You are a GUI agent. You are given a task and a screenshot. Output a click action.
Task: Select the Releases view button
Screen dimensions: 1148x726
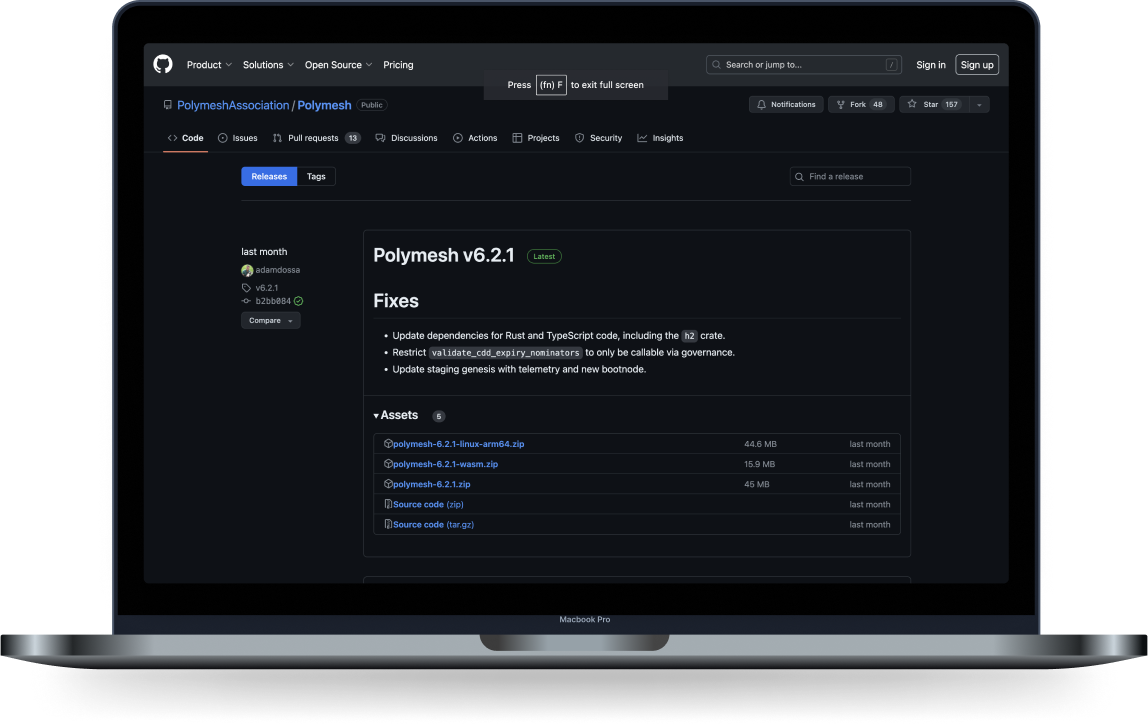pos(269,176)
